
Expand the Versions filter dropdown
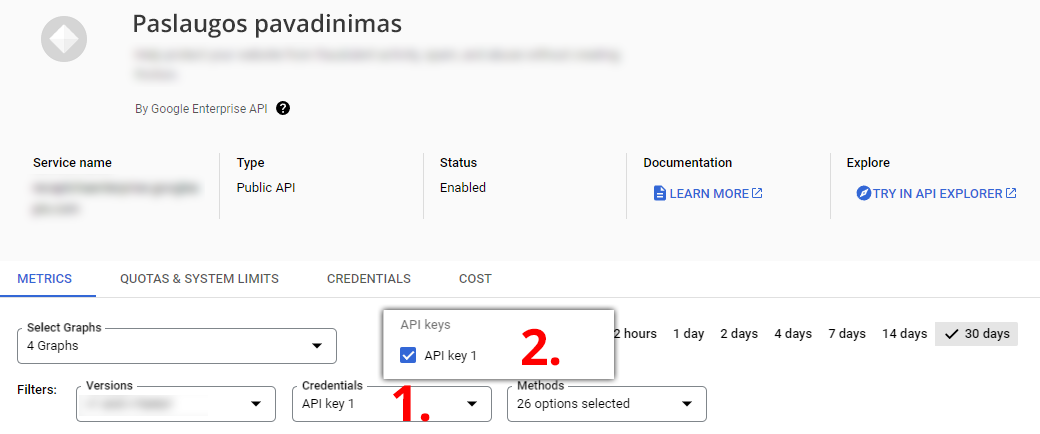click(176, 404)
